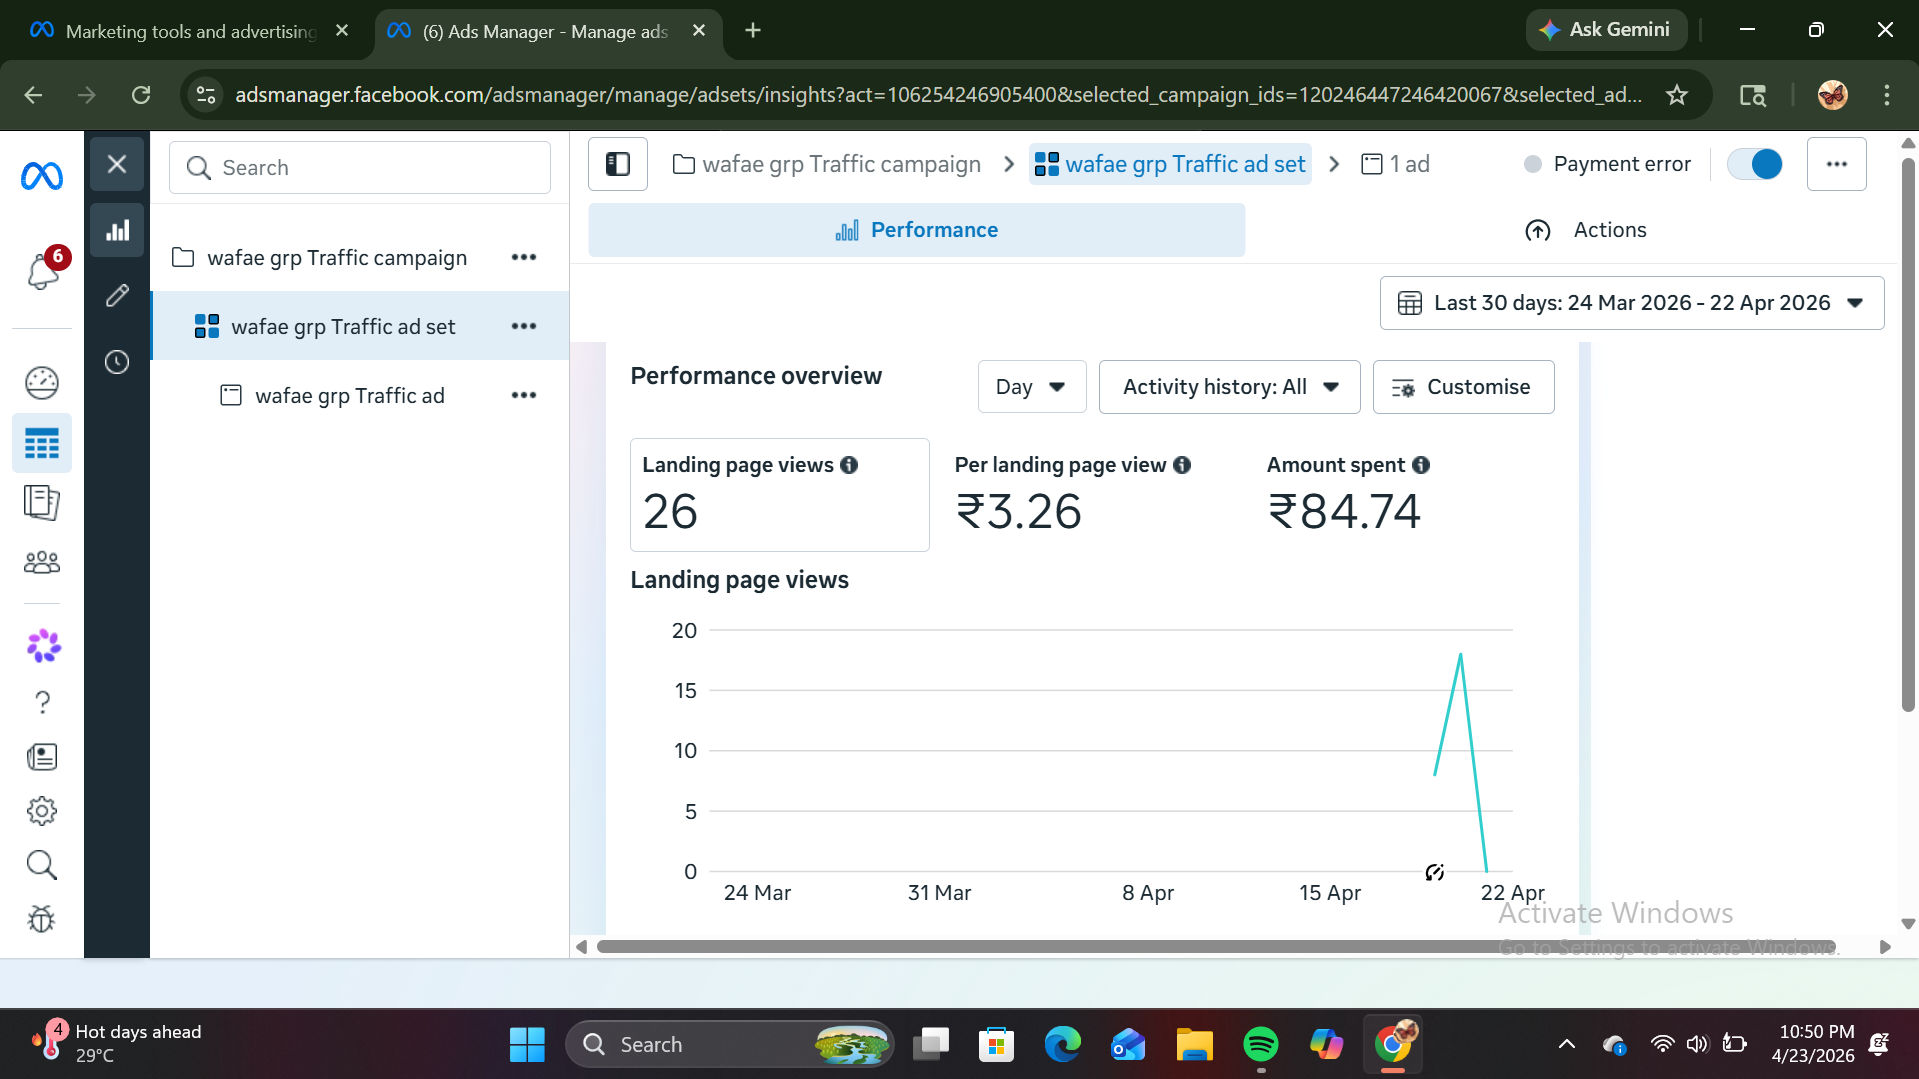The width and height of the screenshot is (1919, 1079).
Task: Click the chart activity marker near 22 Apr
Action: (x=1435, y=872)
